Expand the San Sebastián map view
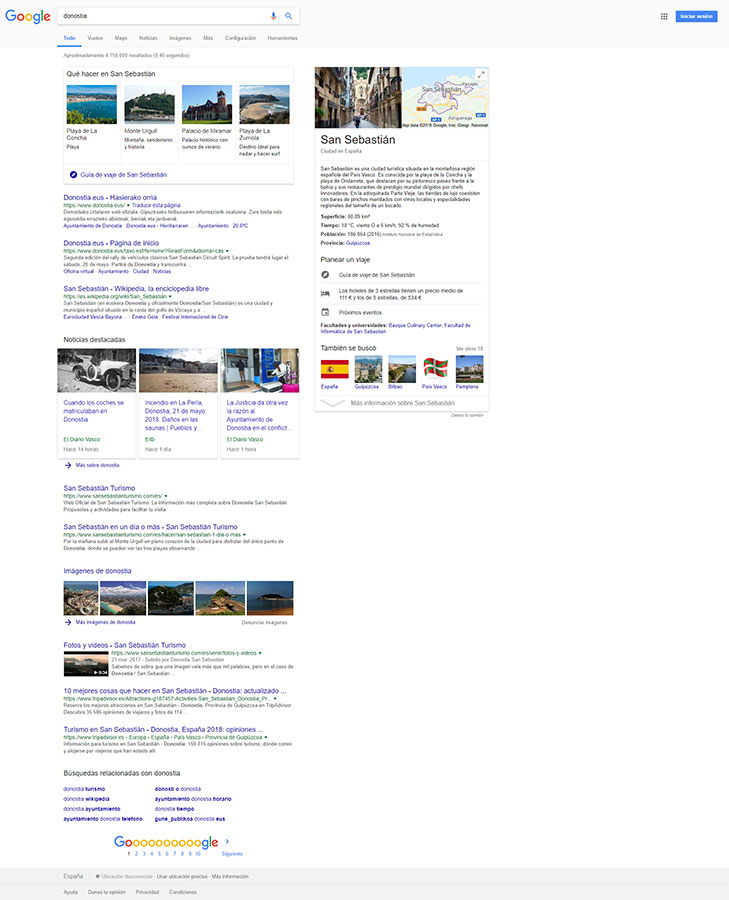Viewport: 729px width, 900px height. (481, 75)
